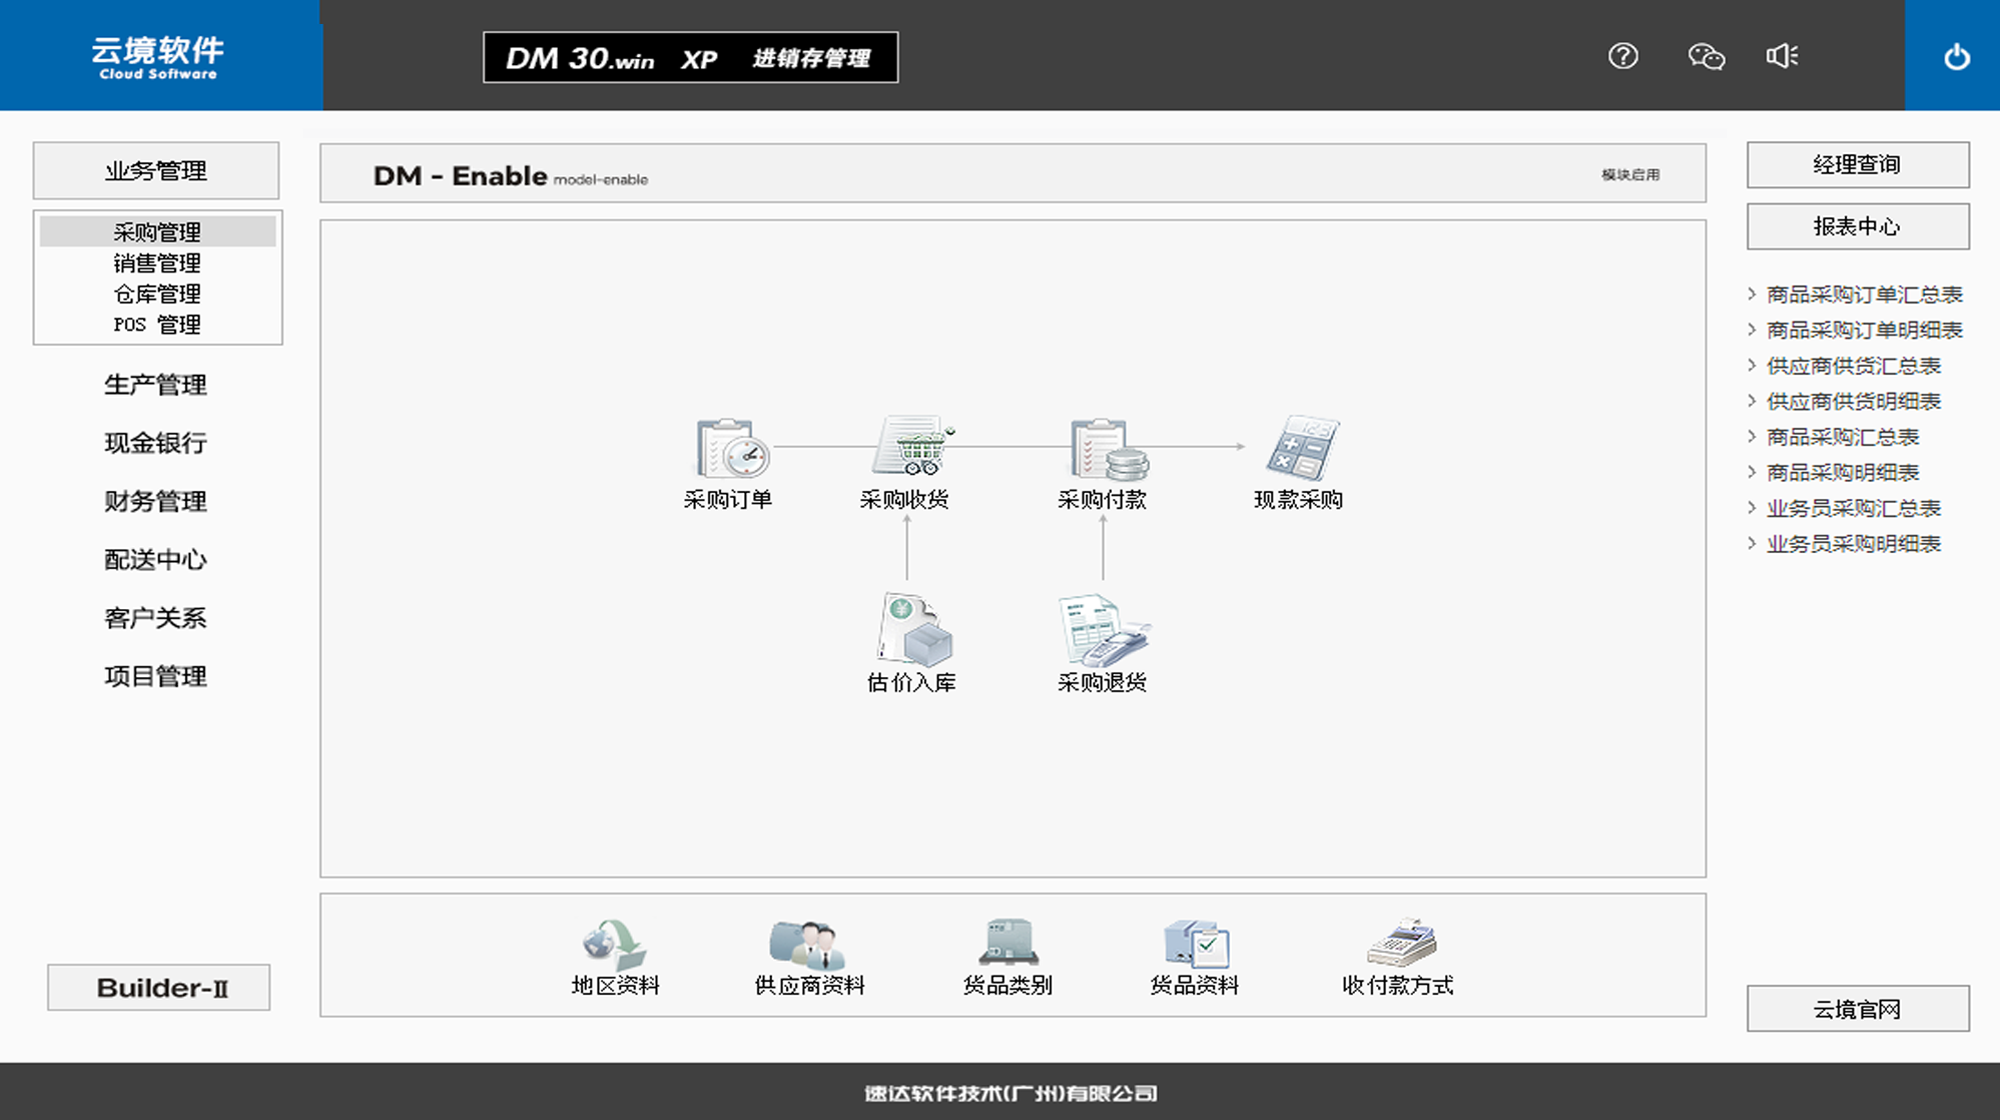Click the chevron beside 业务员采购明细表

1752,544
